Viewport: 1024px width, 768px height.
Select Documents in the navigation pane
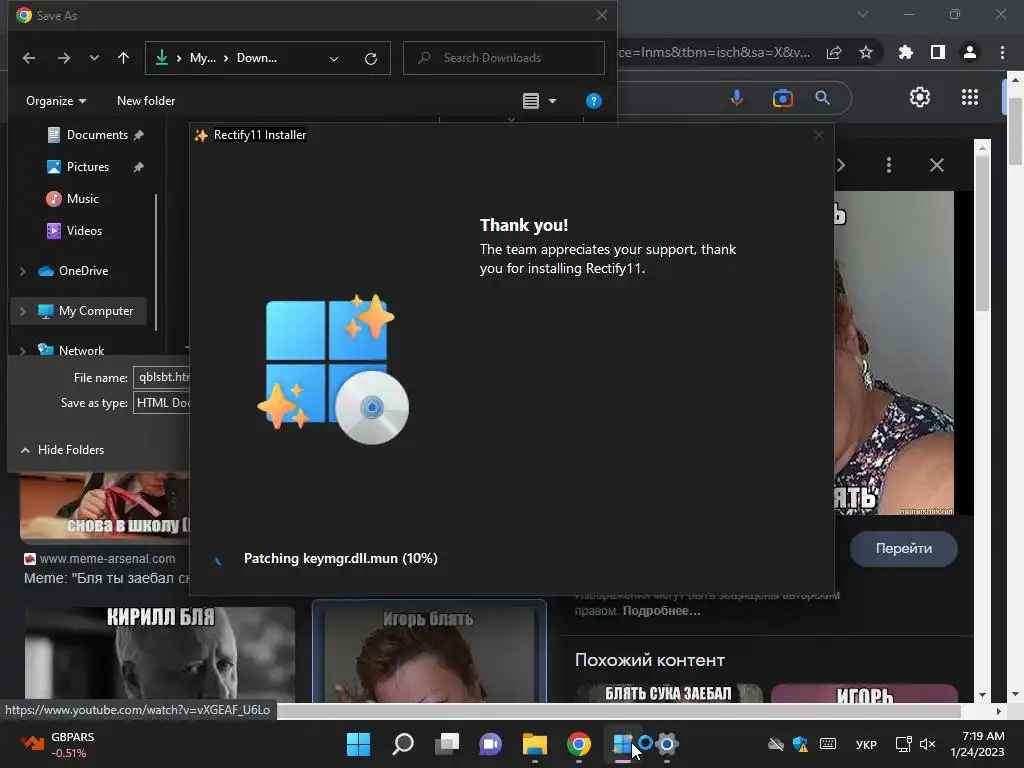[x=97, y=135]
